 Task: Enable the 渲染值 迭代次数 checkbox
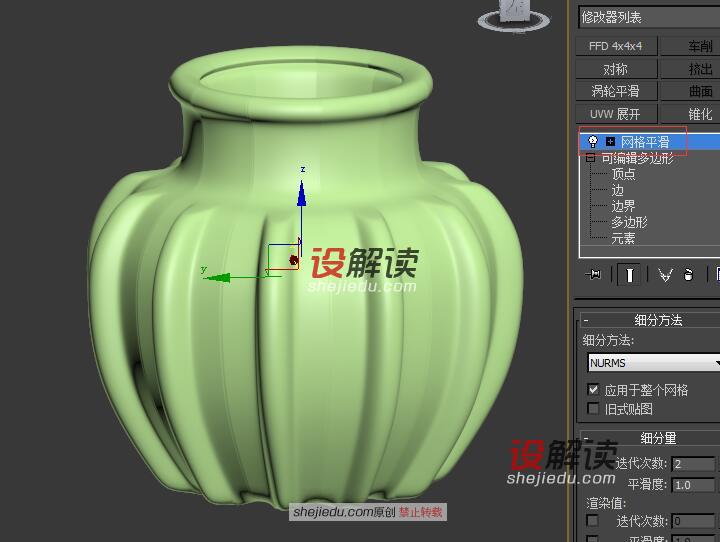(x=593, y=520)
